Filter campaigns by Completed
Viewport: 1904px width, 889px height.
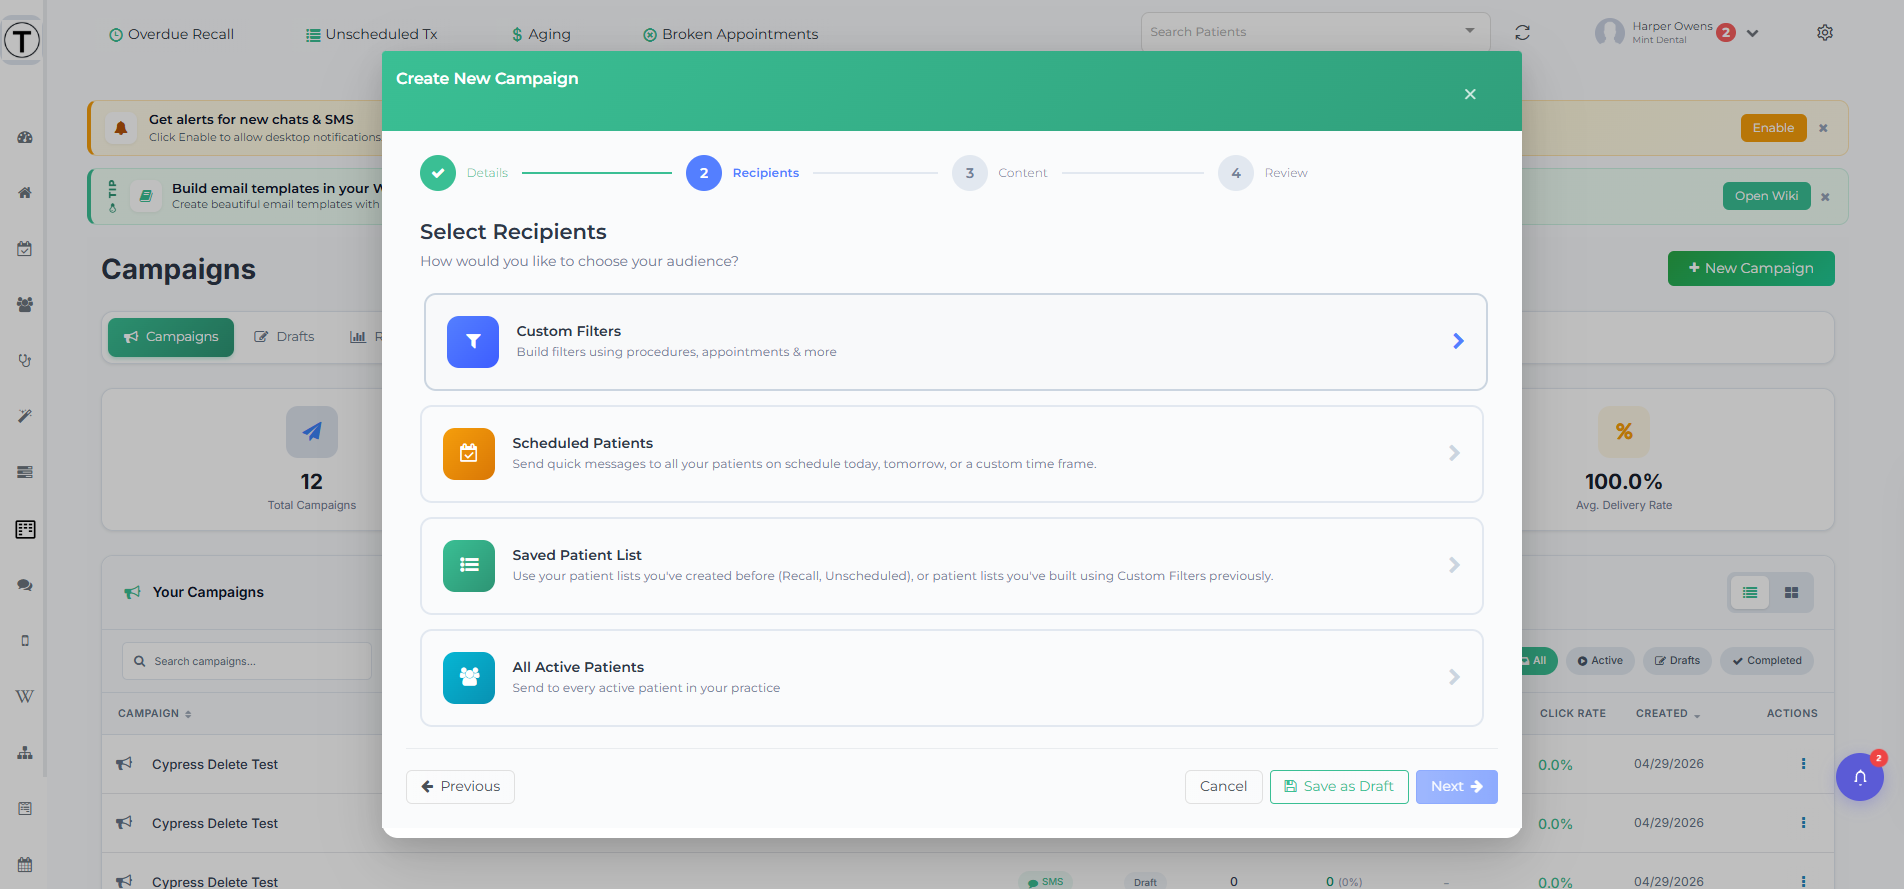point(1767,661)
